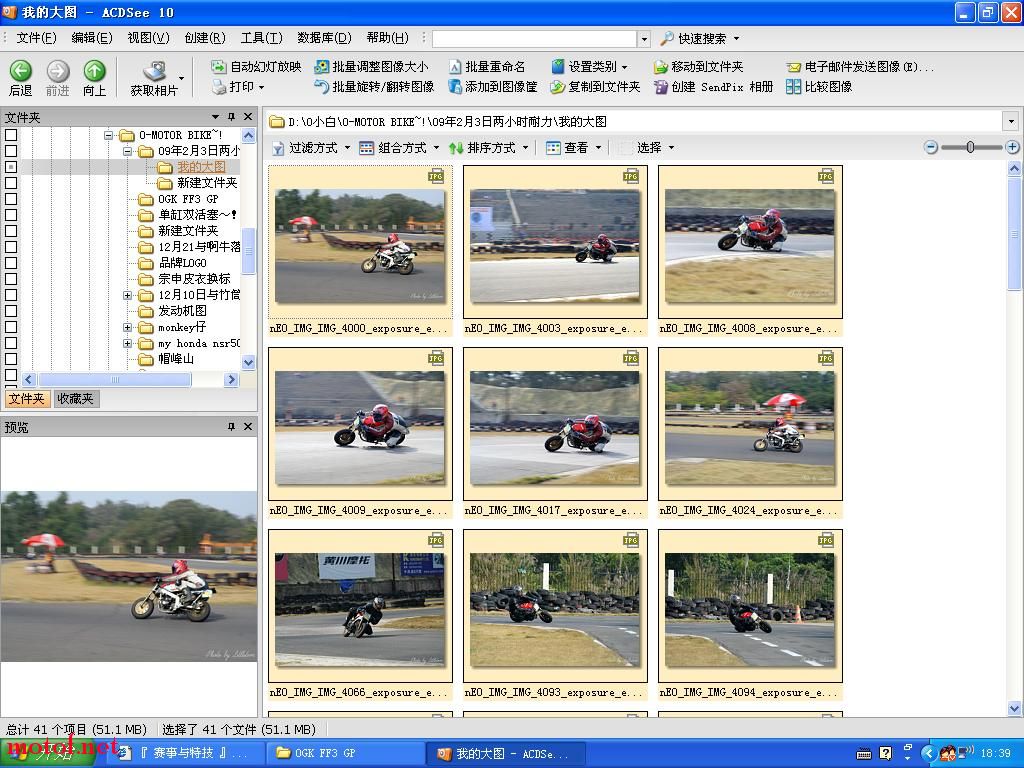Expand the my honda nsr50 tree node
The image size is (1024, 768).
[128, 344]
